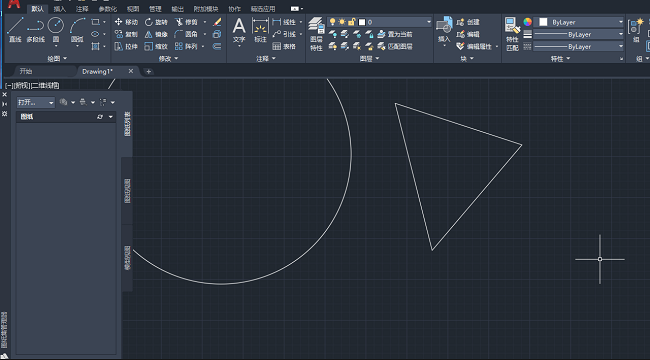
Task: Open the 打开.. dropdown in sheet set panel
Action: click(36, 102)
